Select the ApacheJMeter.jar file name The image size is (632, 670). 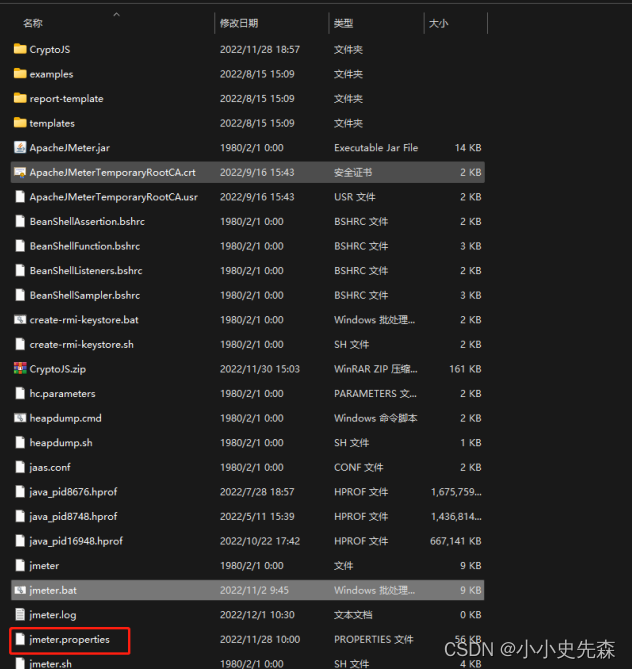click(x=70, y=148)
